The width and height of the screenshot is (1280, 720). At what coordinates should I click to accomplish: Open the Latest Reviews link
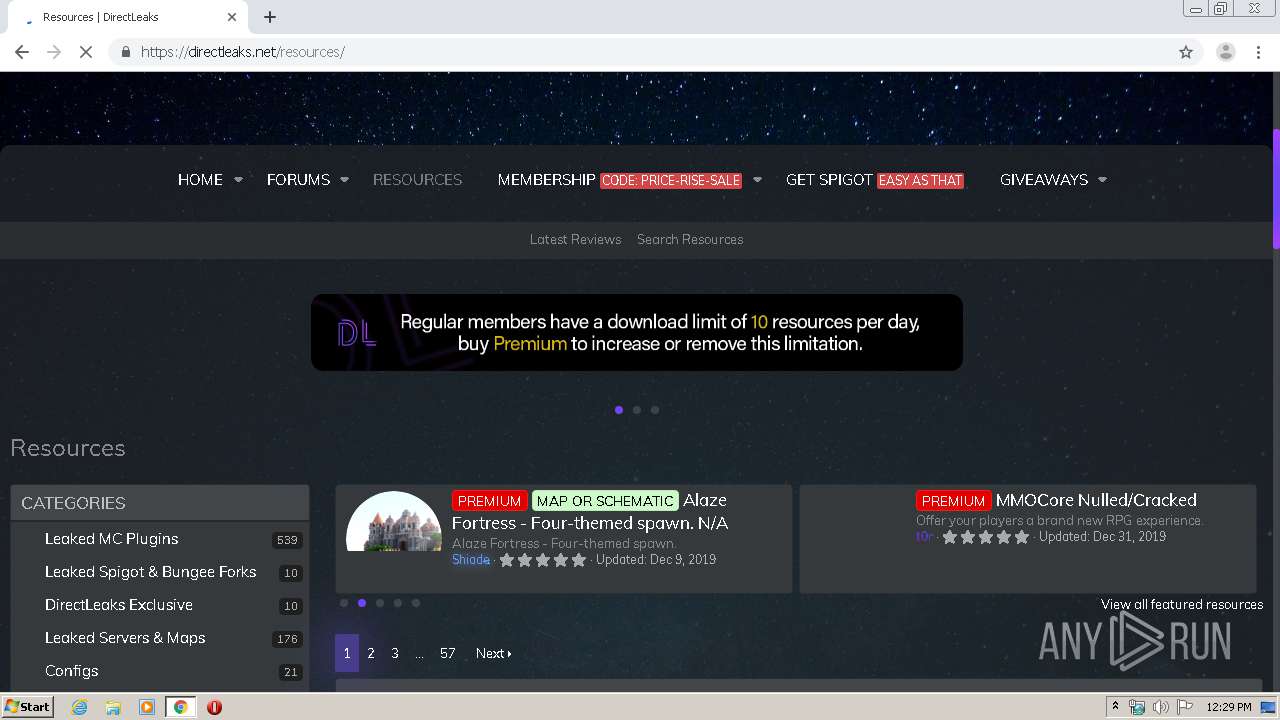click(x=575, y=239)
